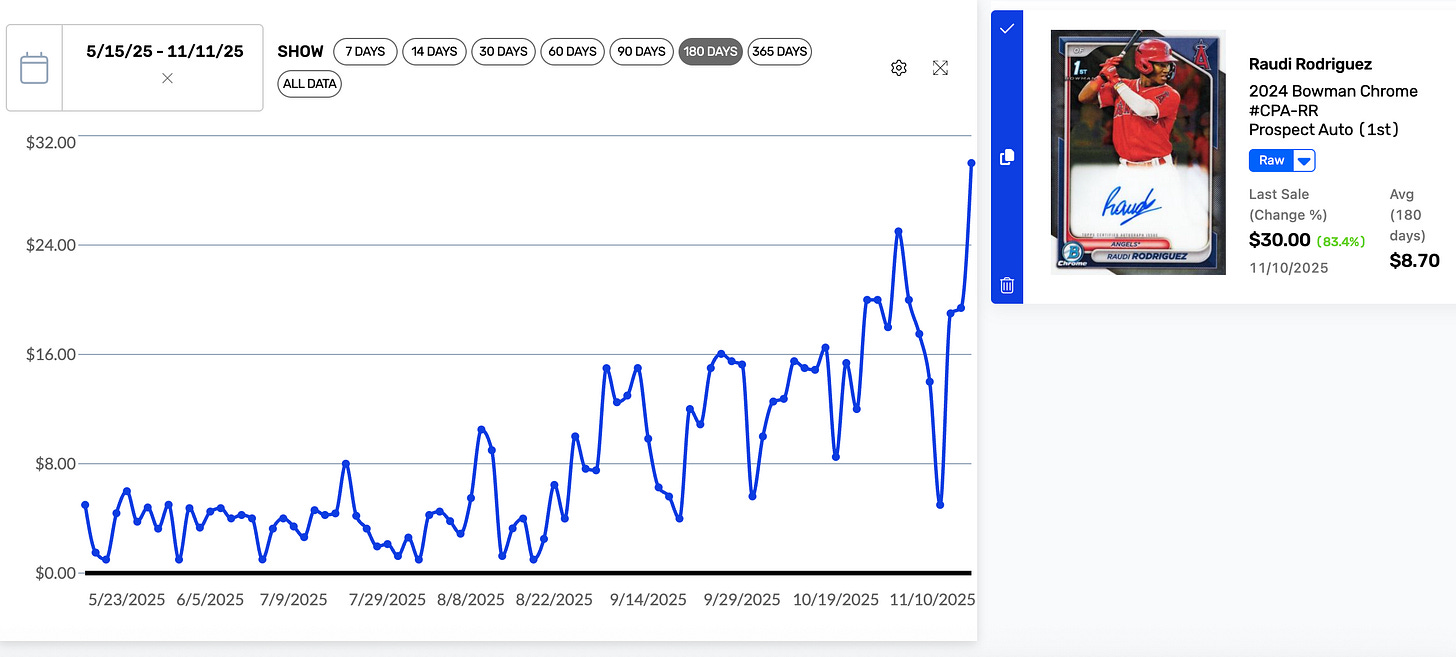Open the Raudi Rodriguez card thumbnail
Screen dimensions: 1456x657
point(1138,151)
